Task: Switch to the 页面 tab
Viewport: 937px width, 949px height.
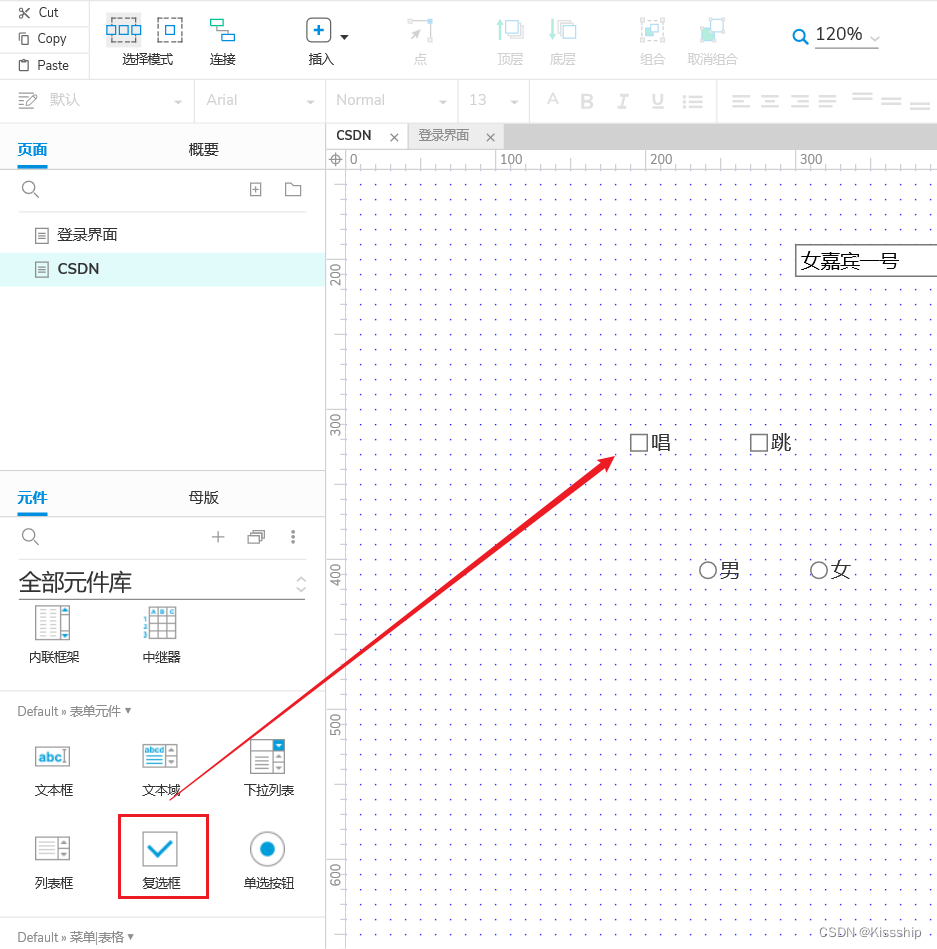Action: click(x=32, y=149)
